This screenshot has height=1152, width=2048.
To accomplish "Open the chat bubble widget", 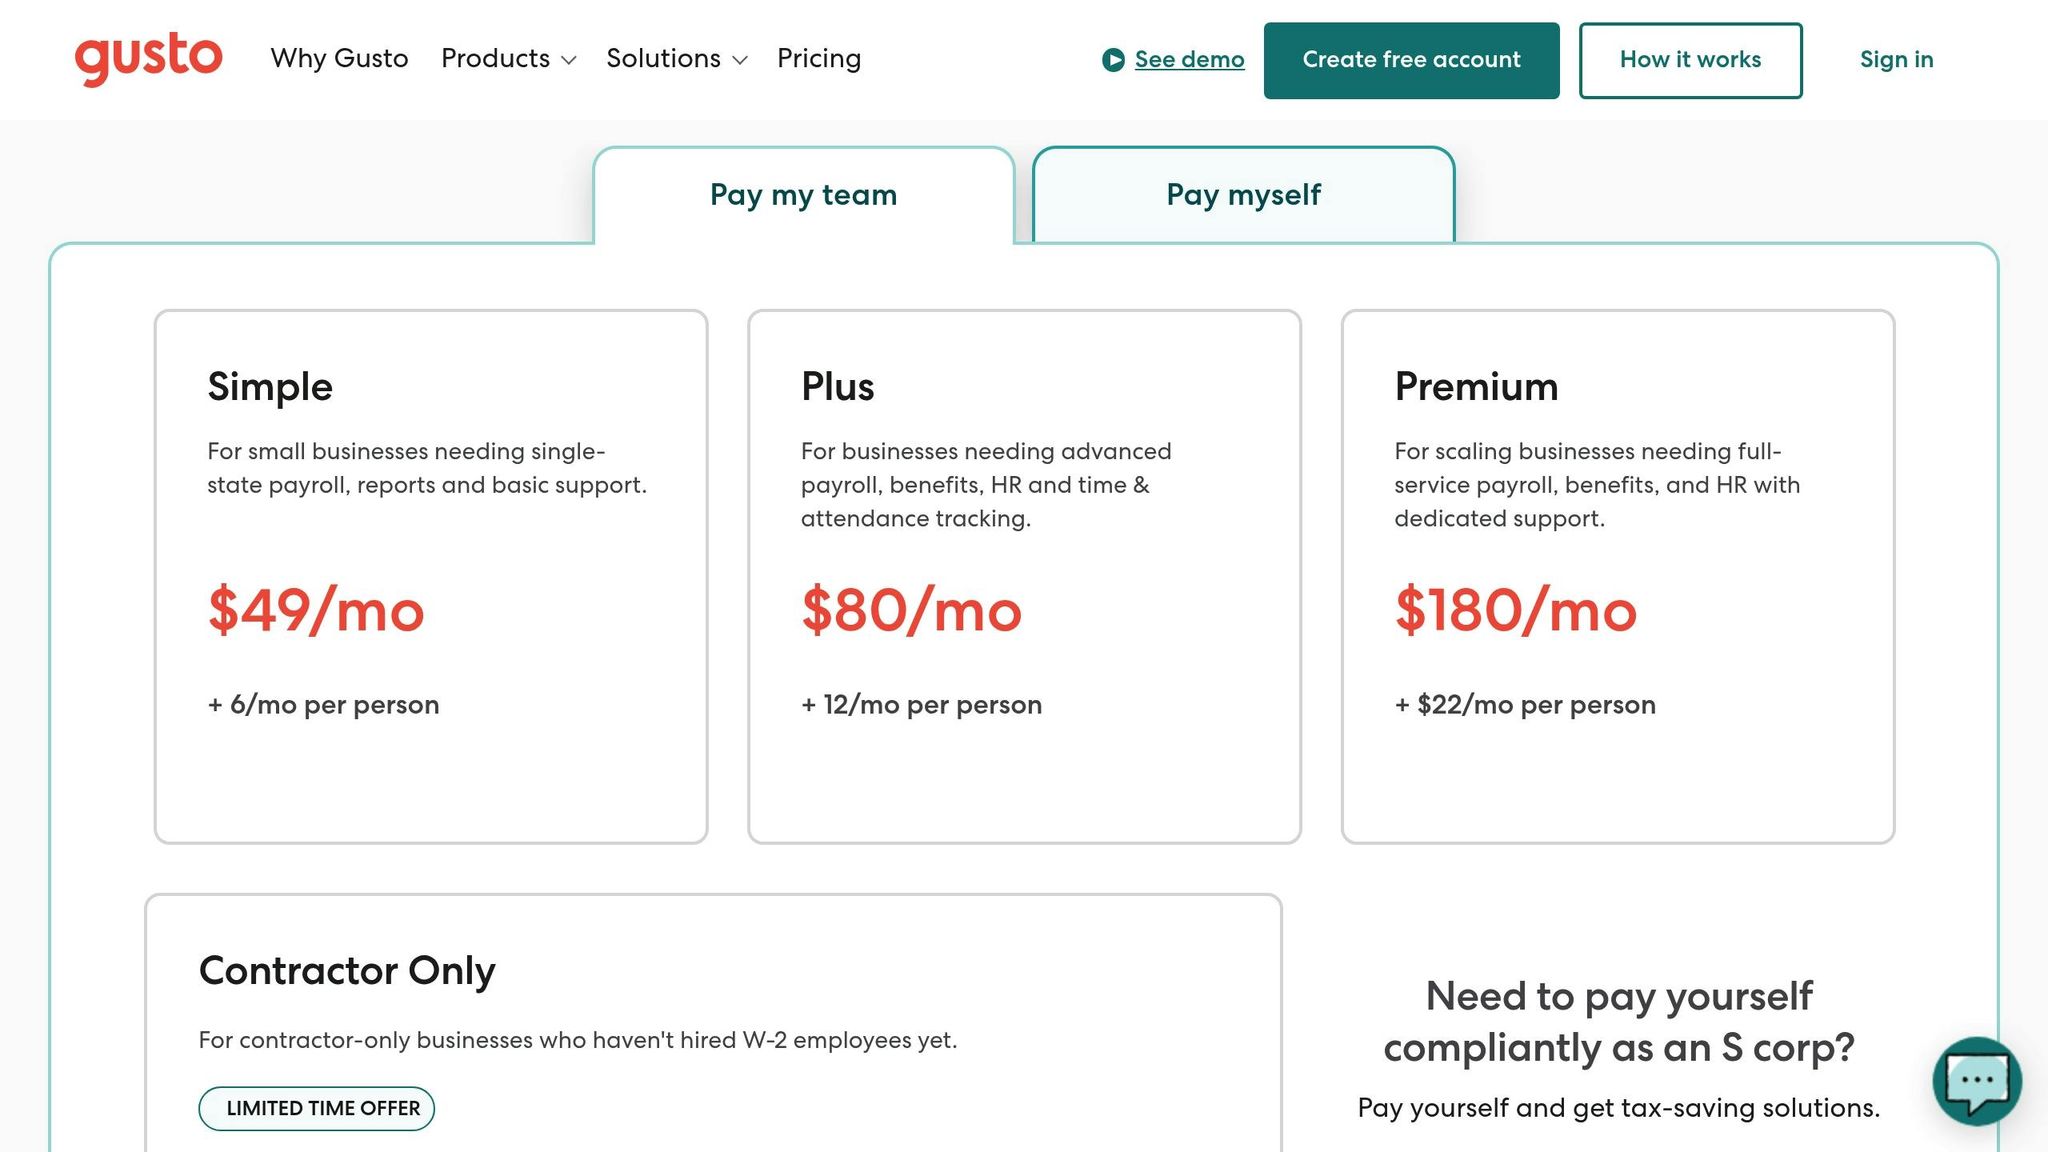I will [1977, 1081].
